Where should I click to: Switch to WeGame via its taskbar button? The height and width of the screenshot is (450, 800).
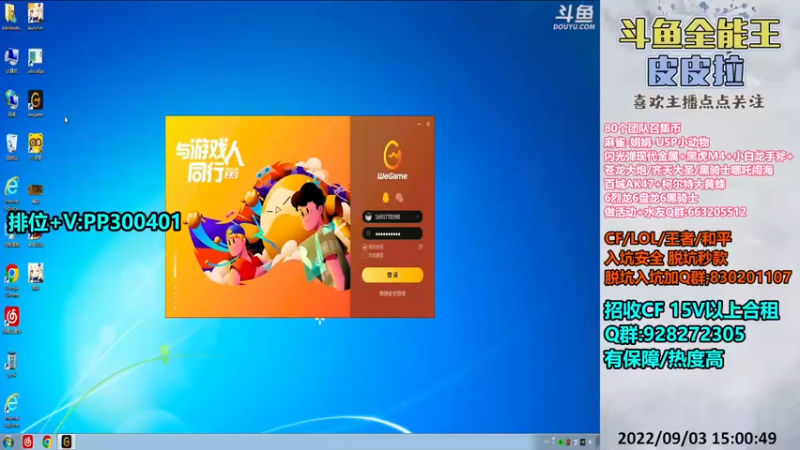(x=66, y=442)
